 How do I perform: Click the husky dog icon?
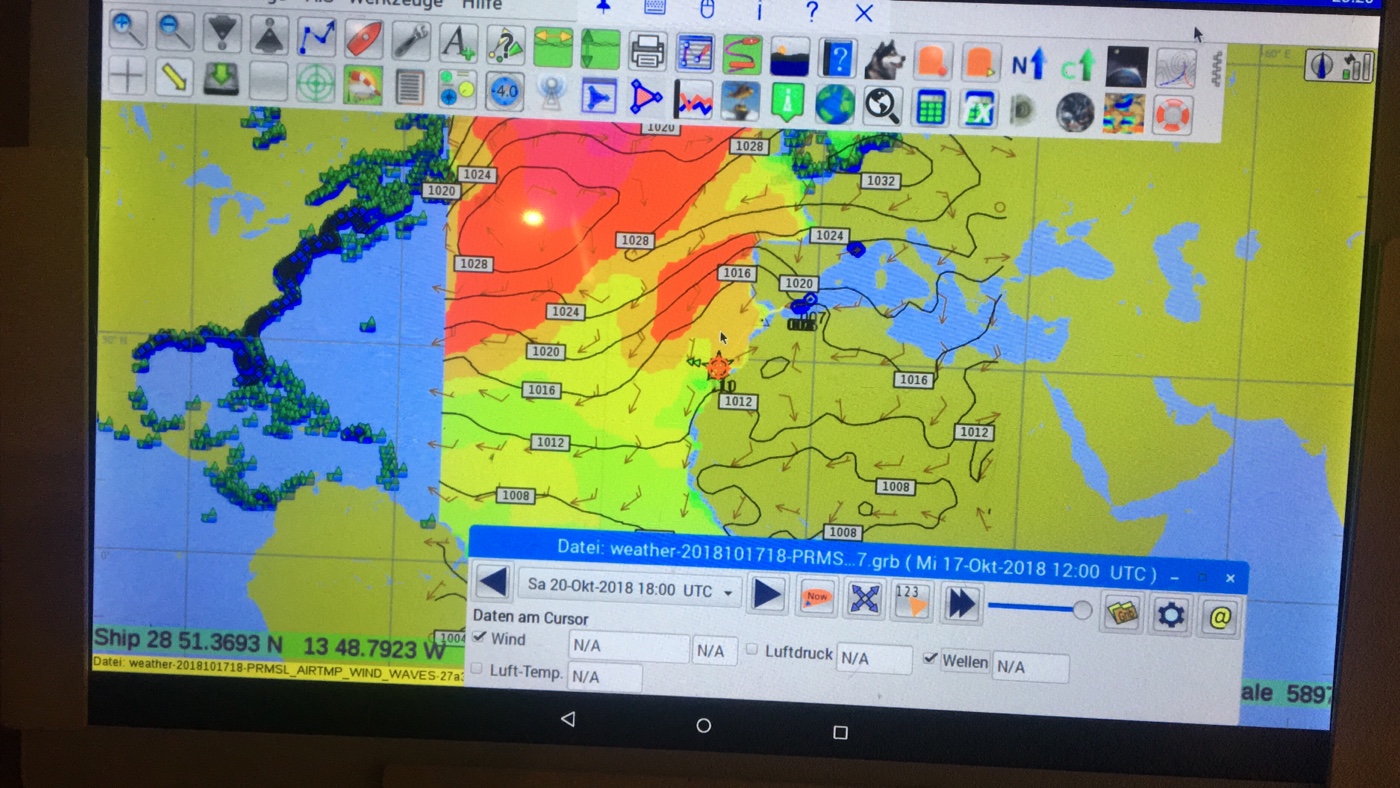pos(884,60)
